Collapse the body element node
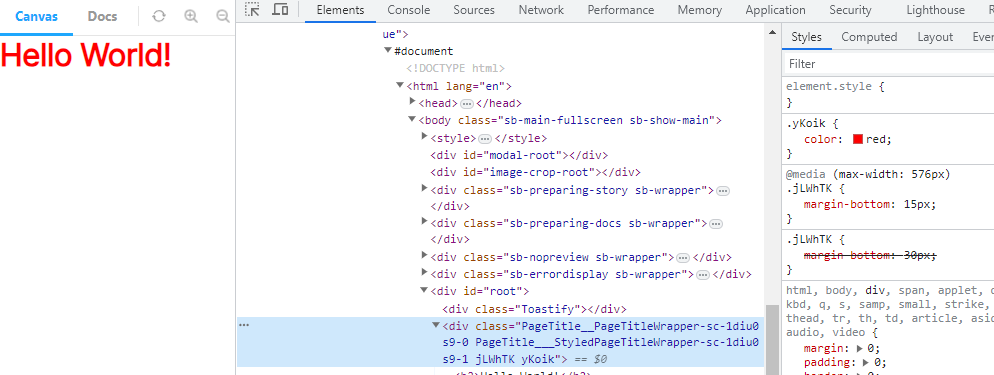Viewport: 994px width, 375px height. [x=411, y=119]
